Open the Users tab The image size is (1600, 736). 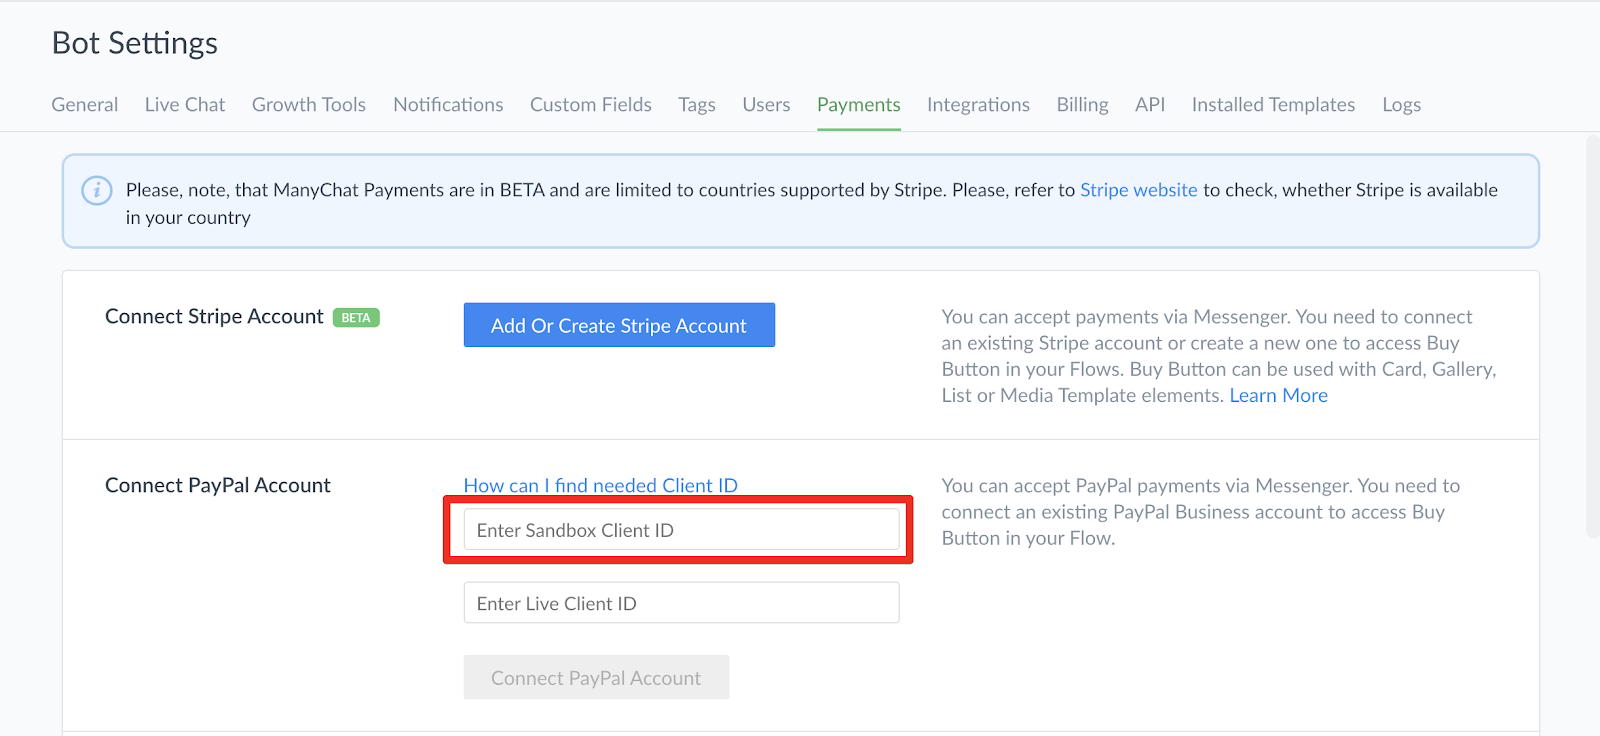coord(766,104)
